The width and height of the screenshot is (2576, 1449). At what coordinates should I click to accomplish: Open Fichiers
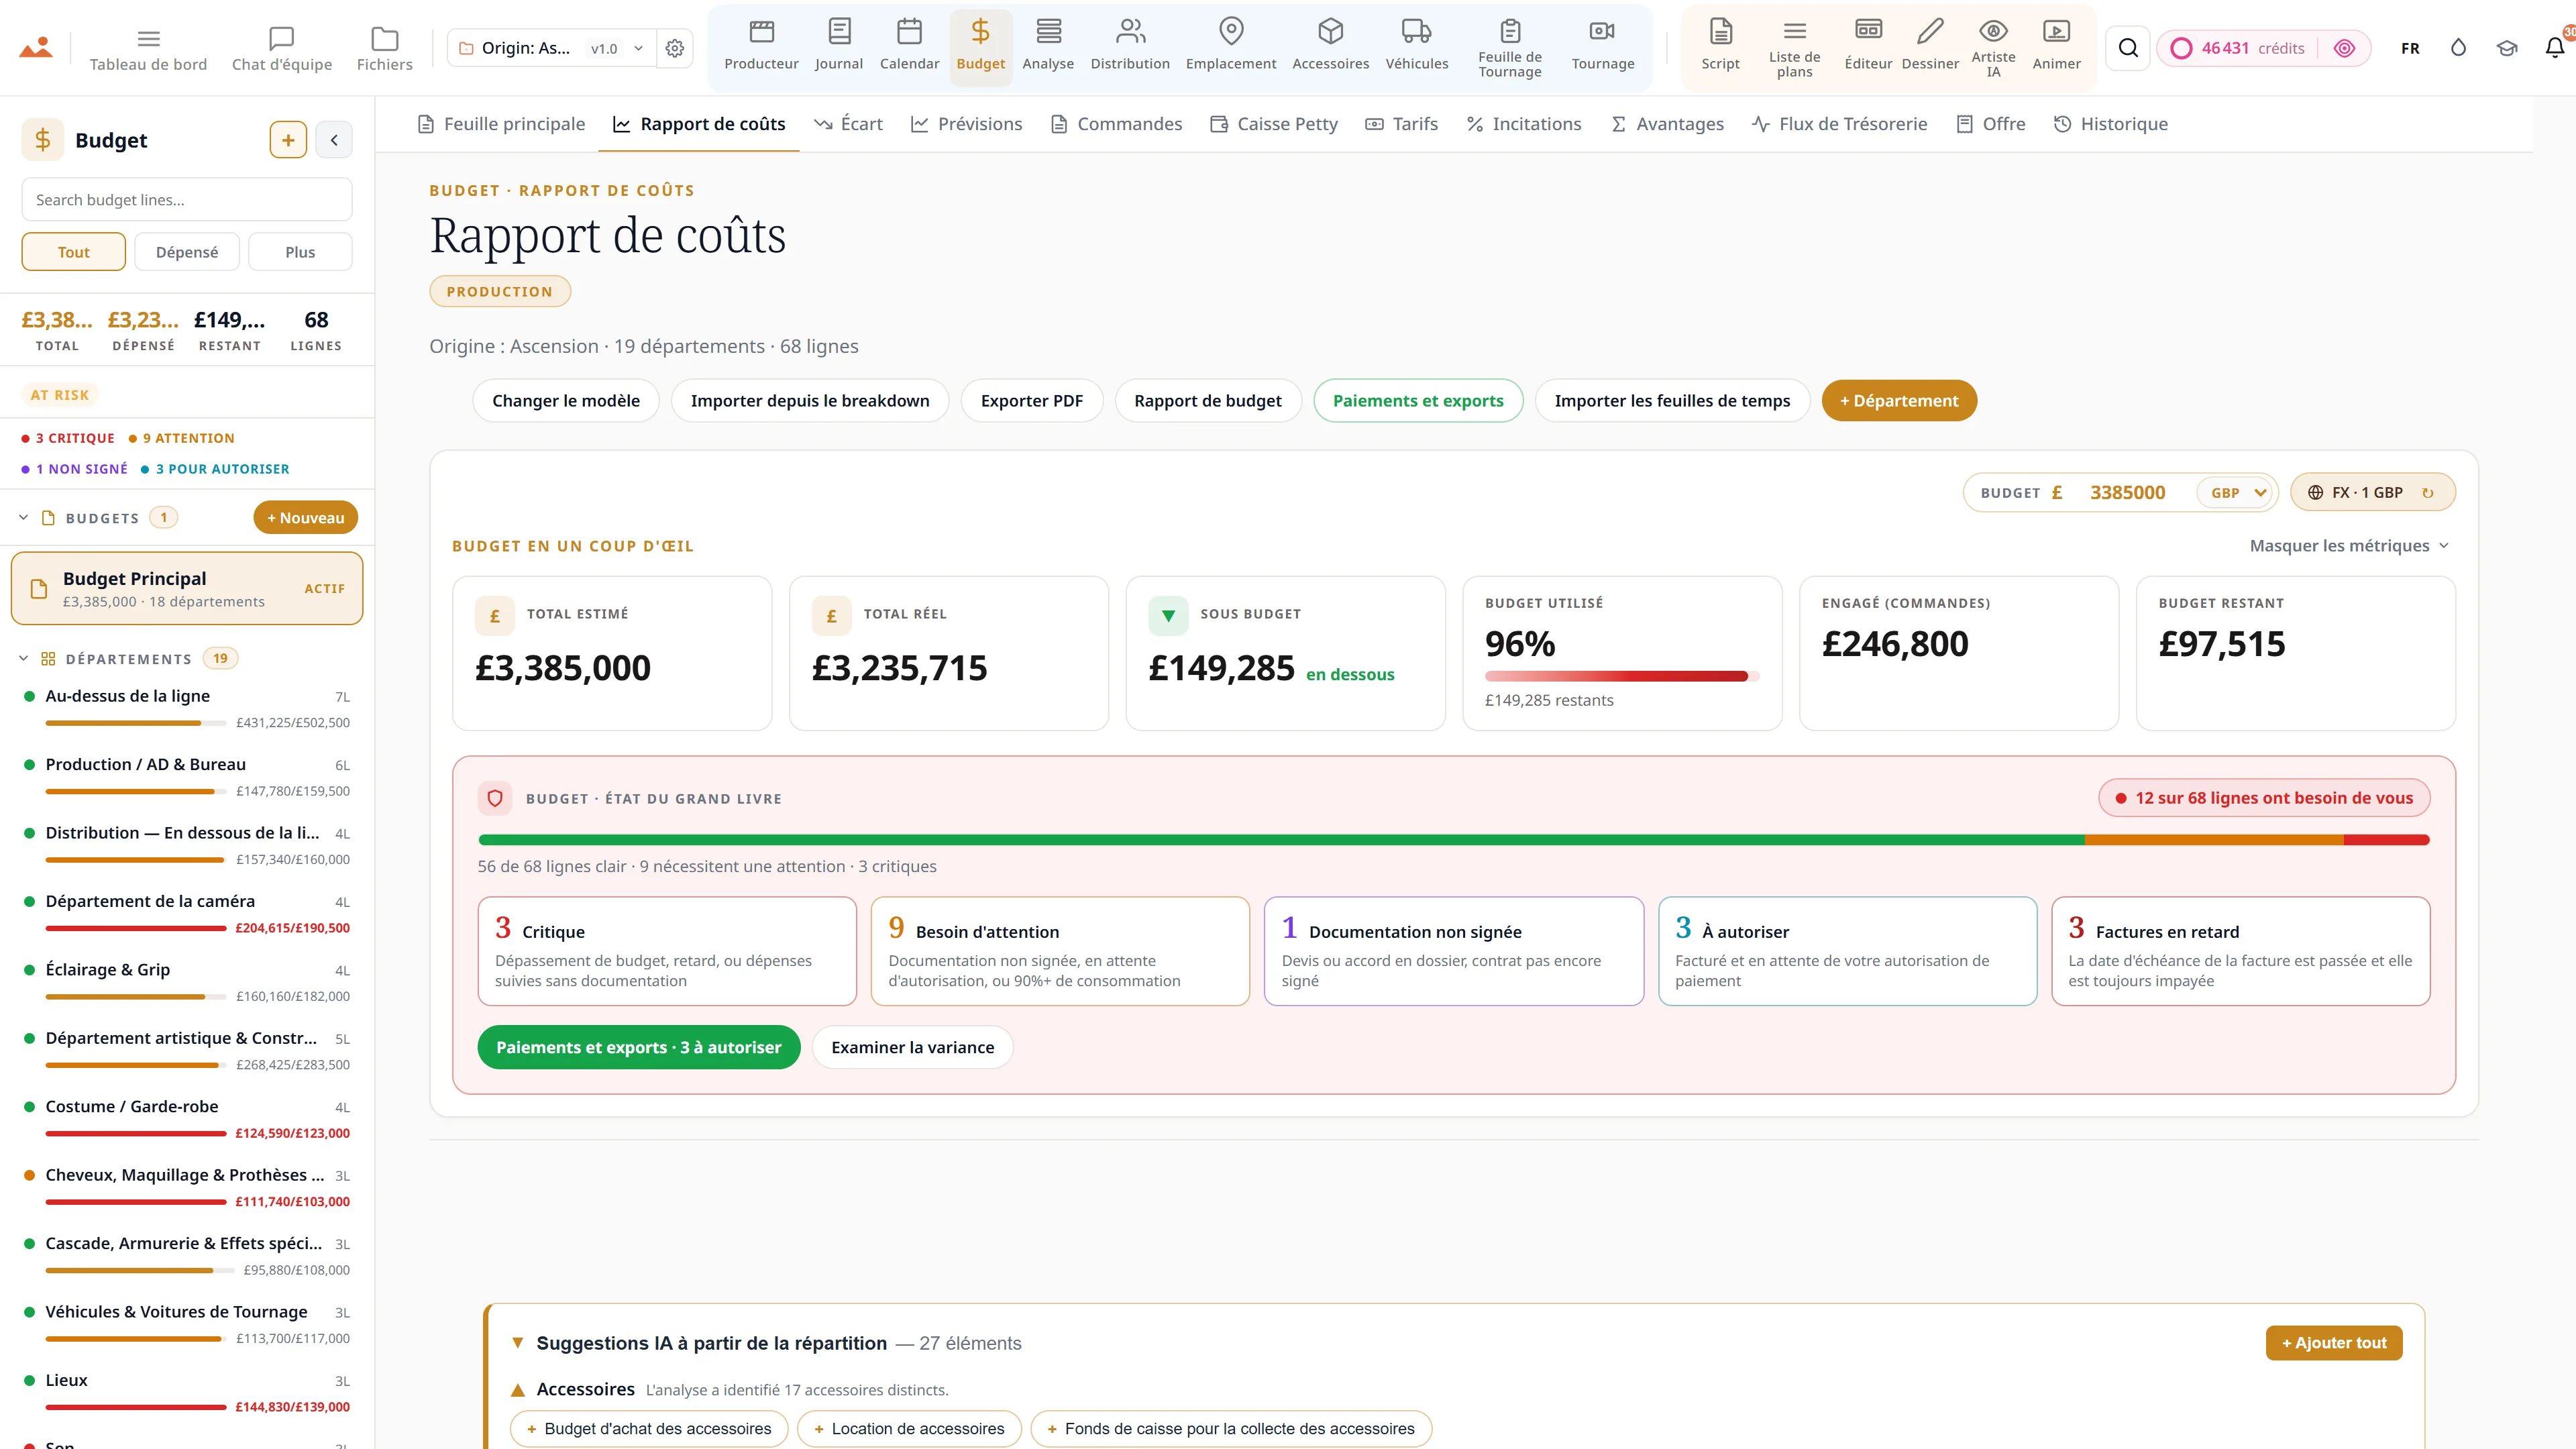[384, 49]
